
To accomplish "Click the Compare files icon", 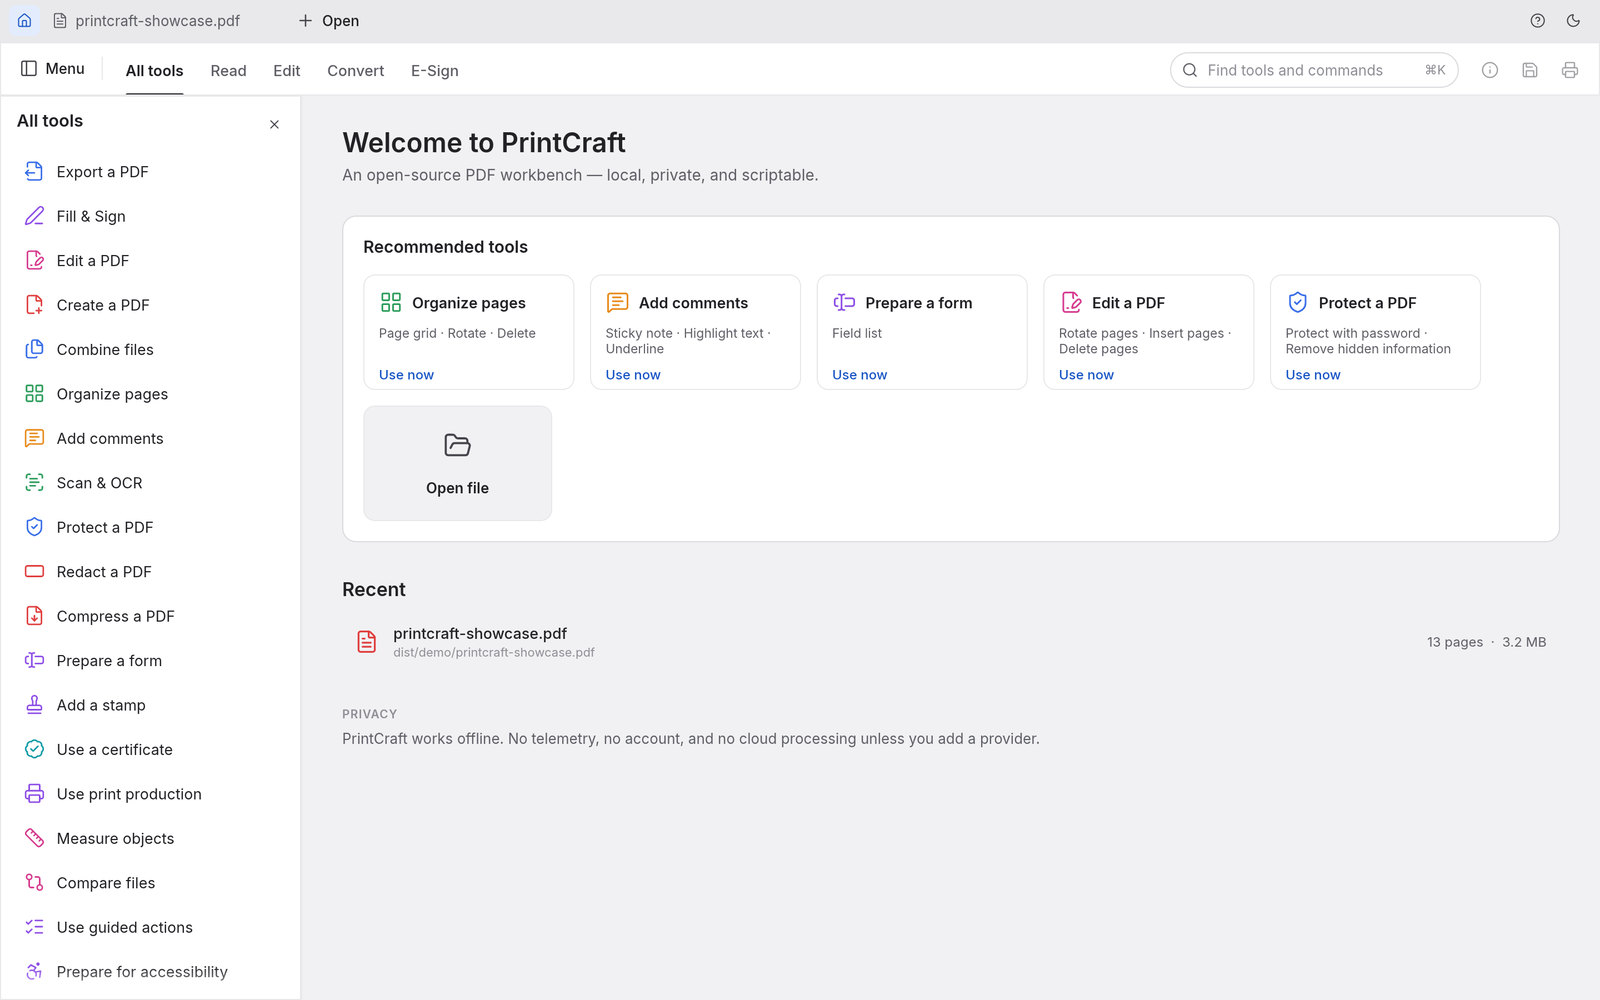I will click(x=34, y=883).
